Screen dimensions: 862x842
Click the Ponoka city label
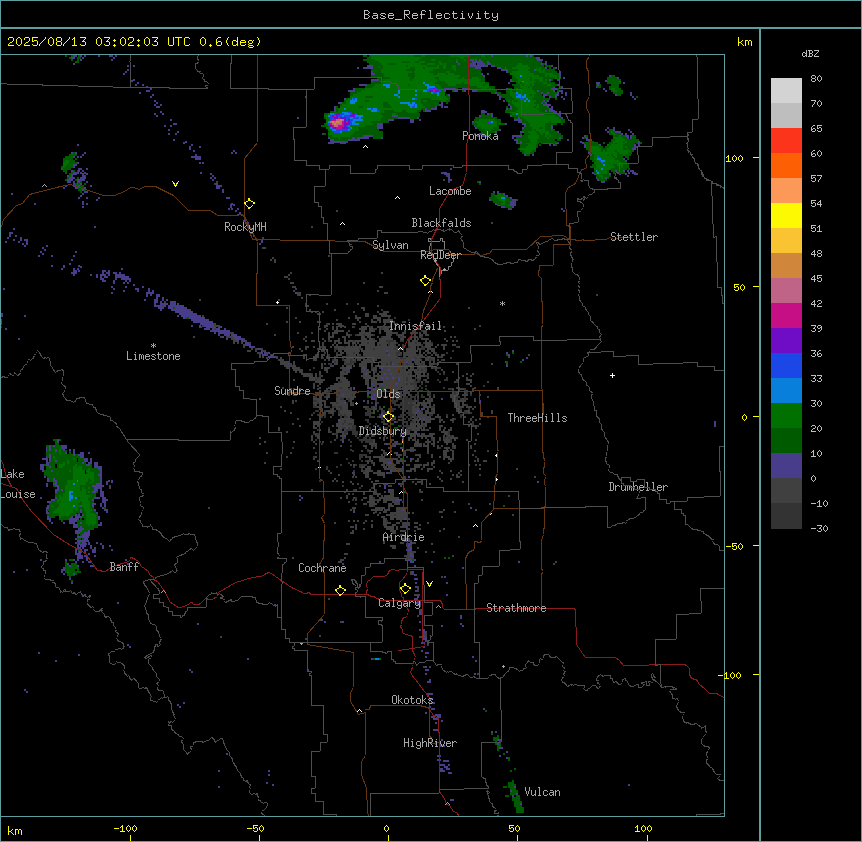[480, 136]
